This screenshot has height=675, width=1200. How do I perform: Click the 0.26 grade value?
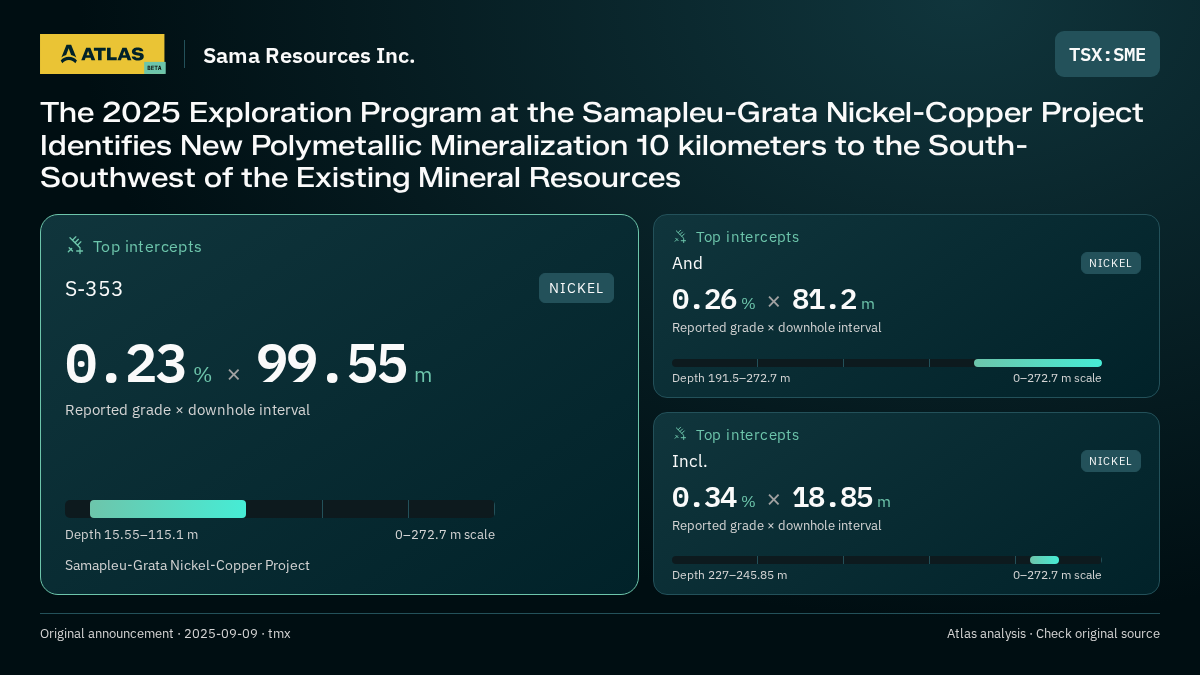(x=704, y=300)
